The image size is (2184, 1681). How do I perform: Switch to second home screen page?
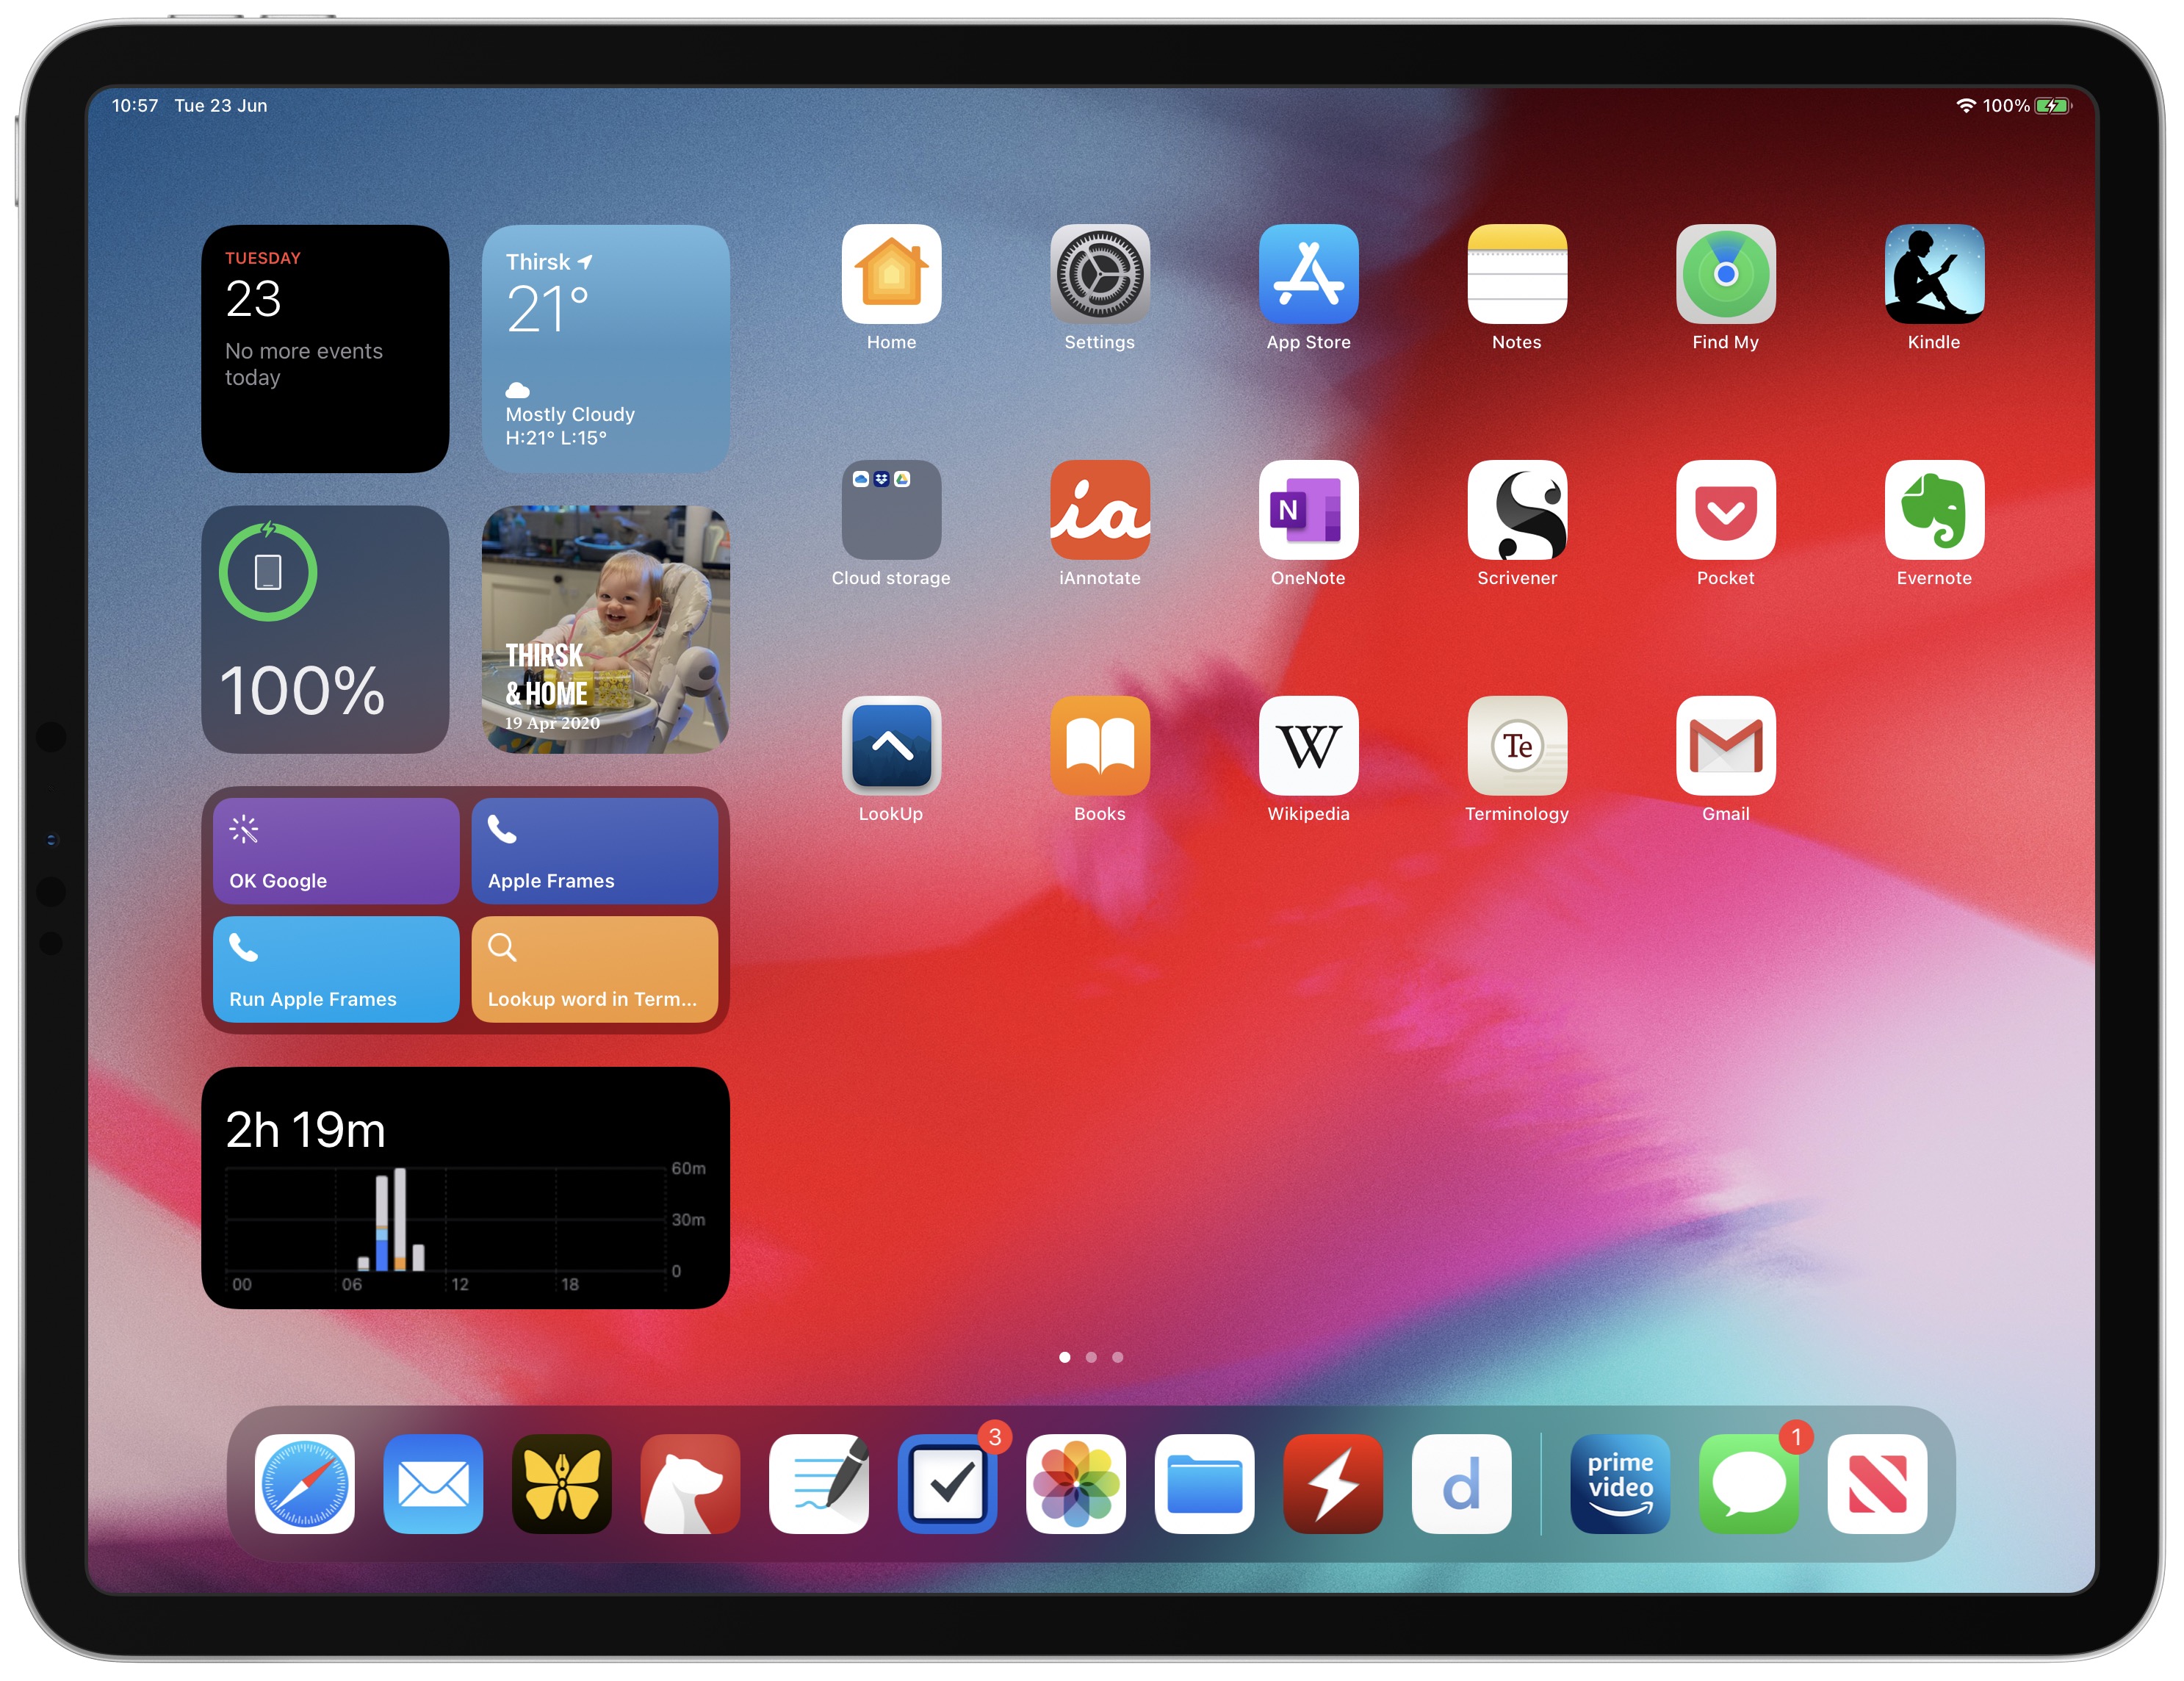(1097, 1356)
